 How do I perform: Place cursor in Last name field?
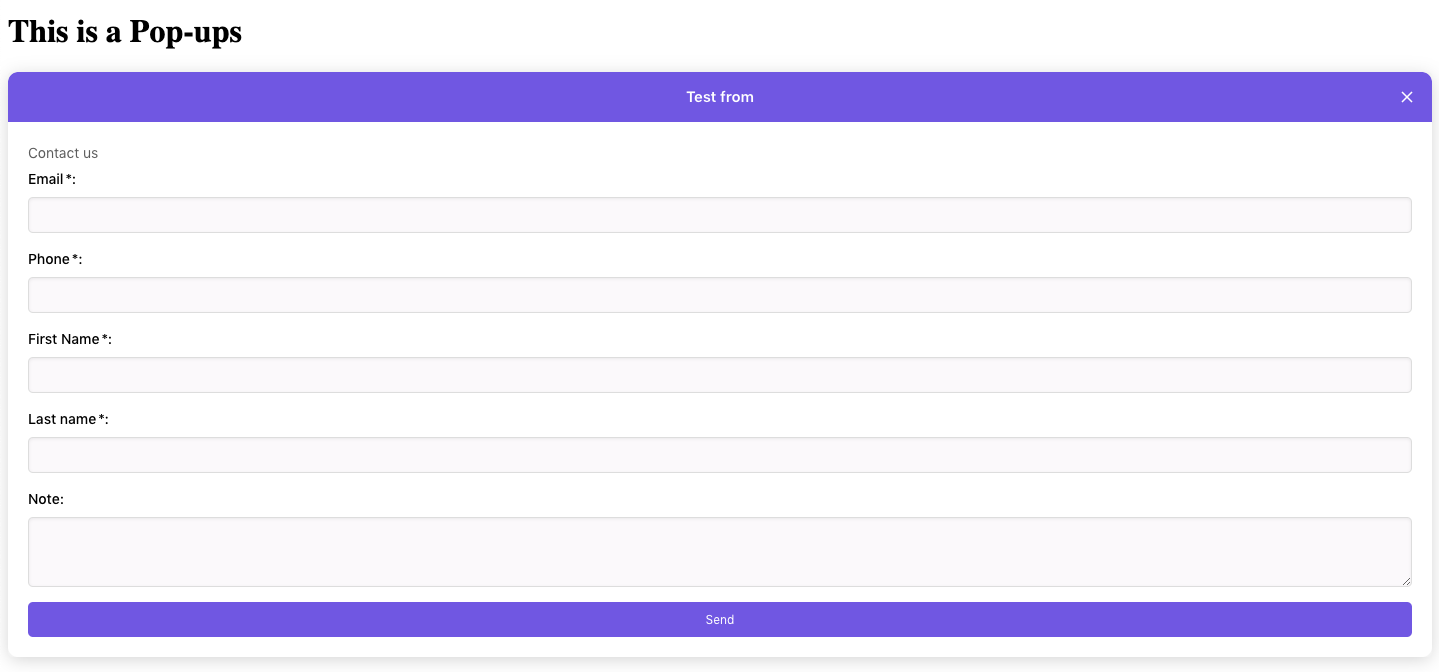(720, 455)
